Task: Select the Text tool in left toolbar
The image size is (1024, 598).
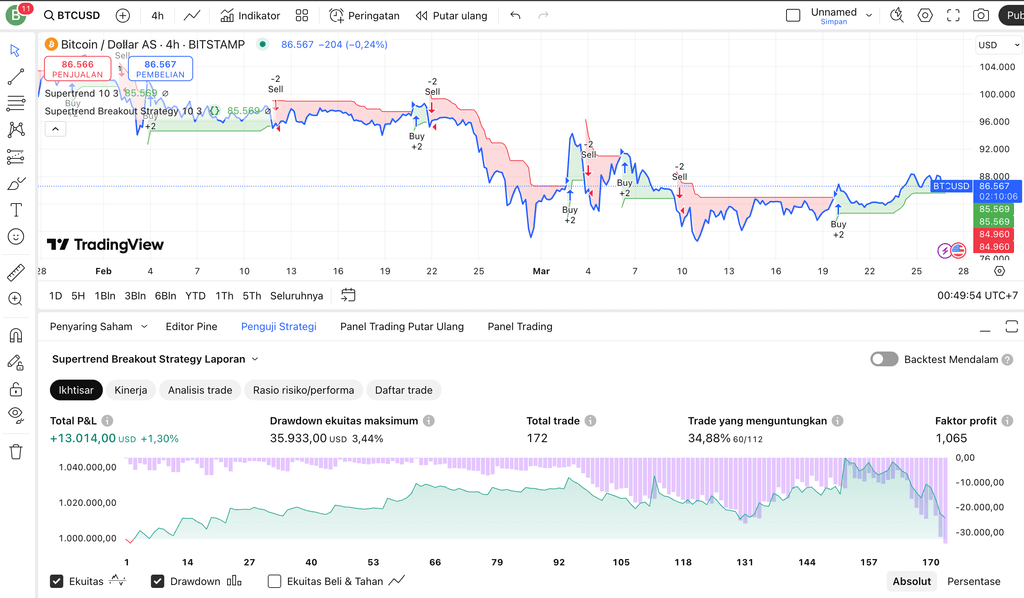Action: coord(16,210)
